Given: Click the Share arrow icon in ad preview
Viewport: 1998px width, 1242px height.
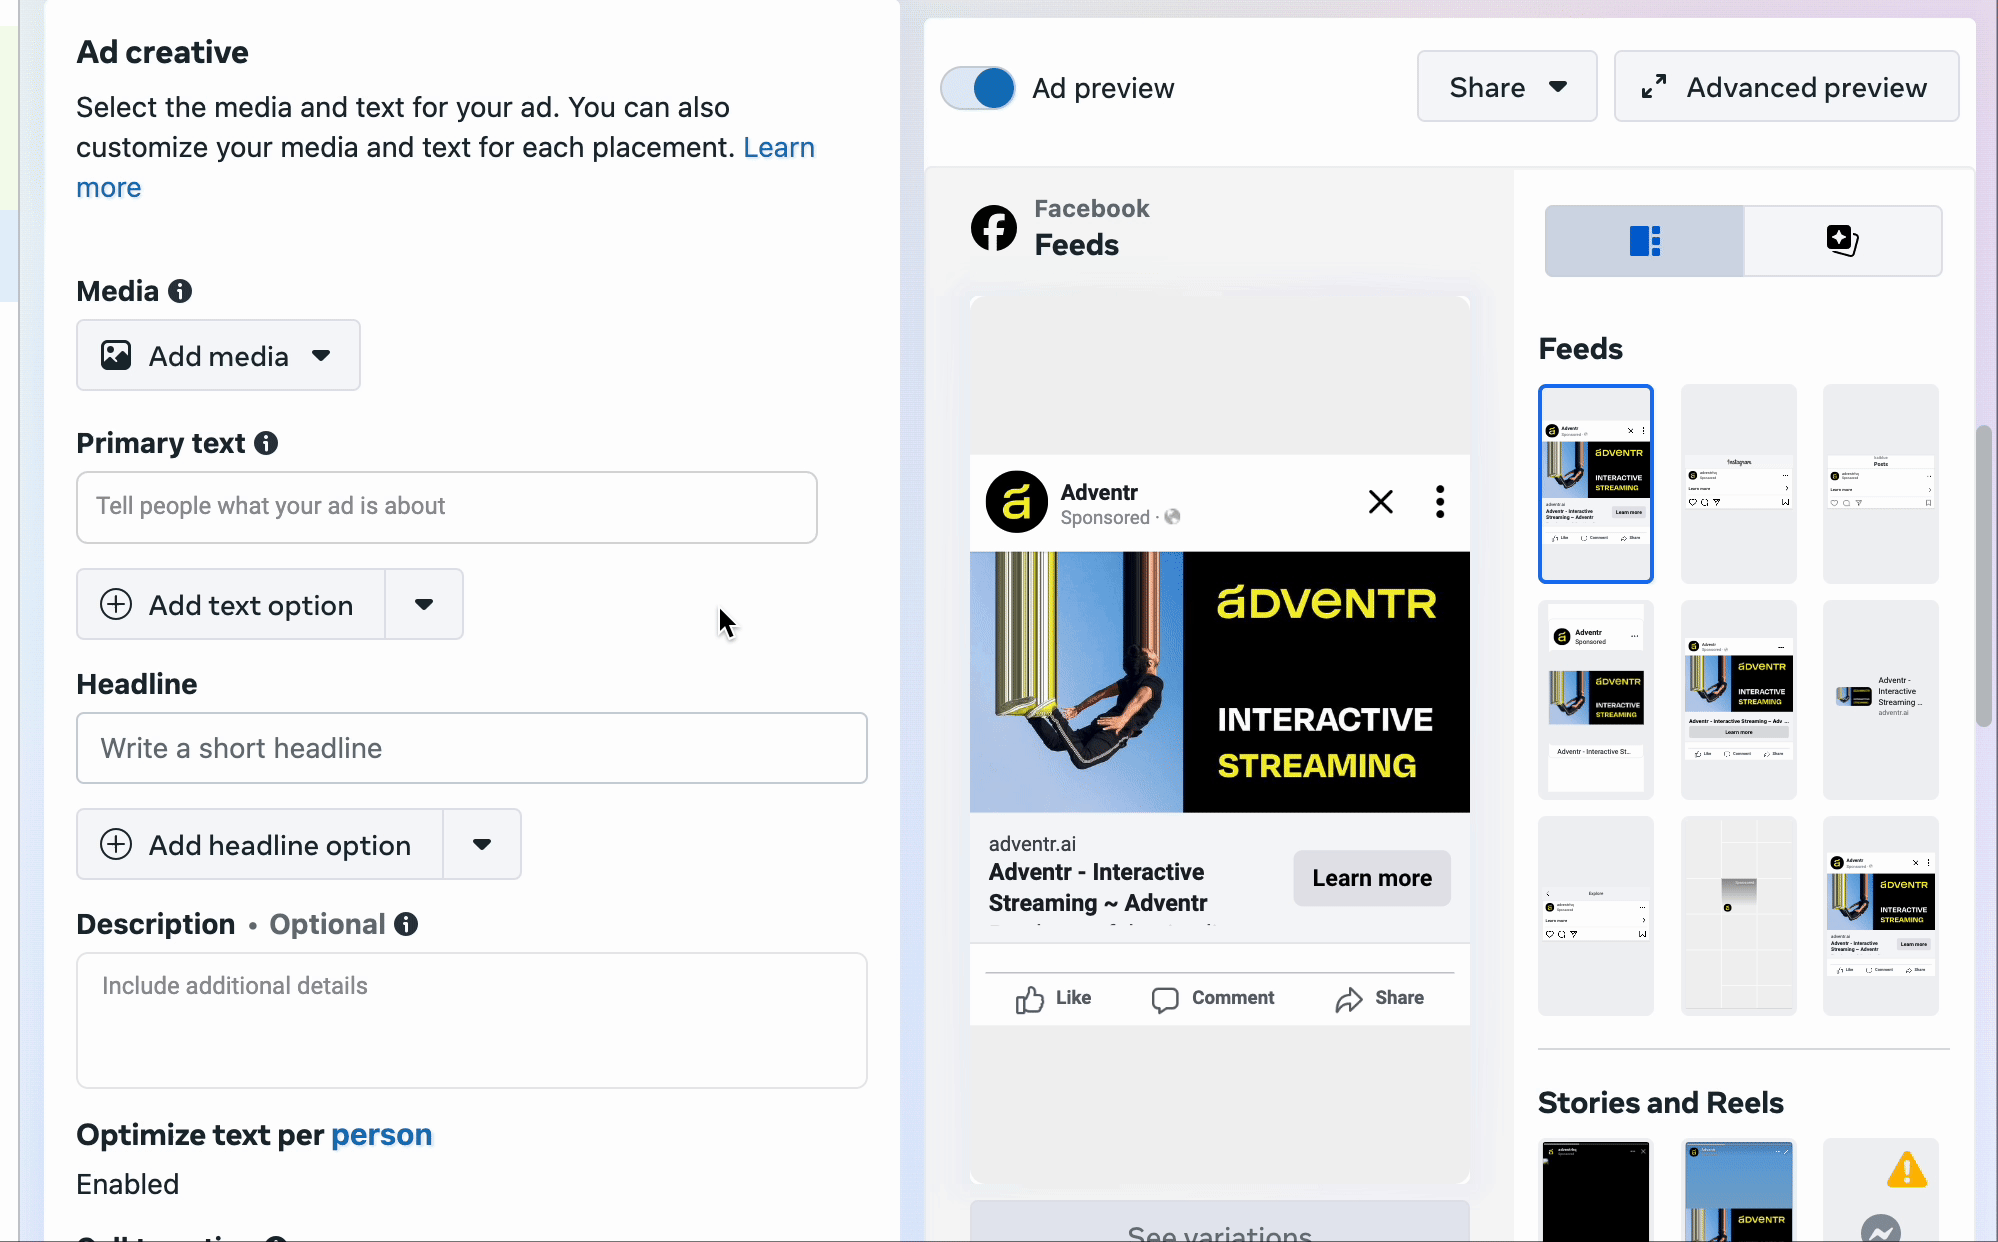Looking at the screenshot, I should [x=1349, y=999].
